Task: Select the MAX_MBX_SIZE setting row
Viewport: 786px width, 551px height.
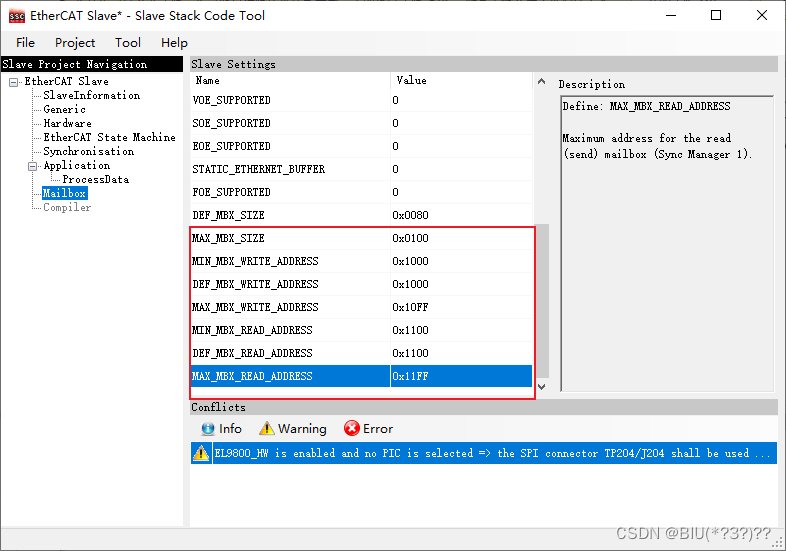Action: coord(361,239)
